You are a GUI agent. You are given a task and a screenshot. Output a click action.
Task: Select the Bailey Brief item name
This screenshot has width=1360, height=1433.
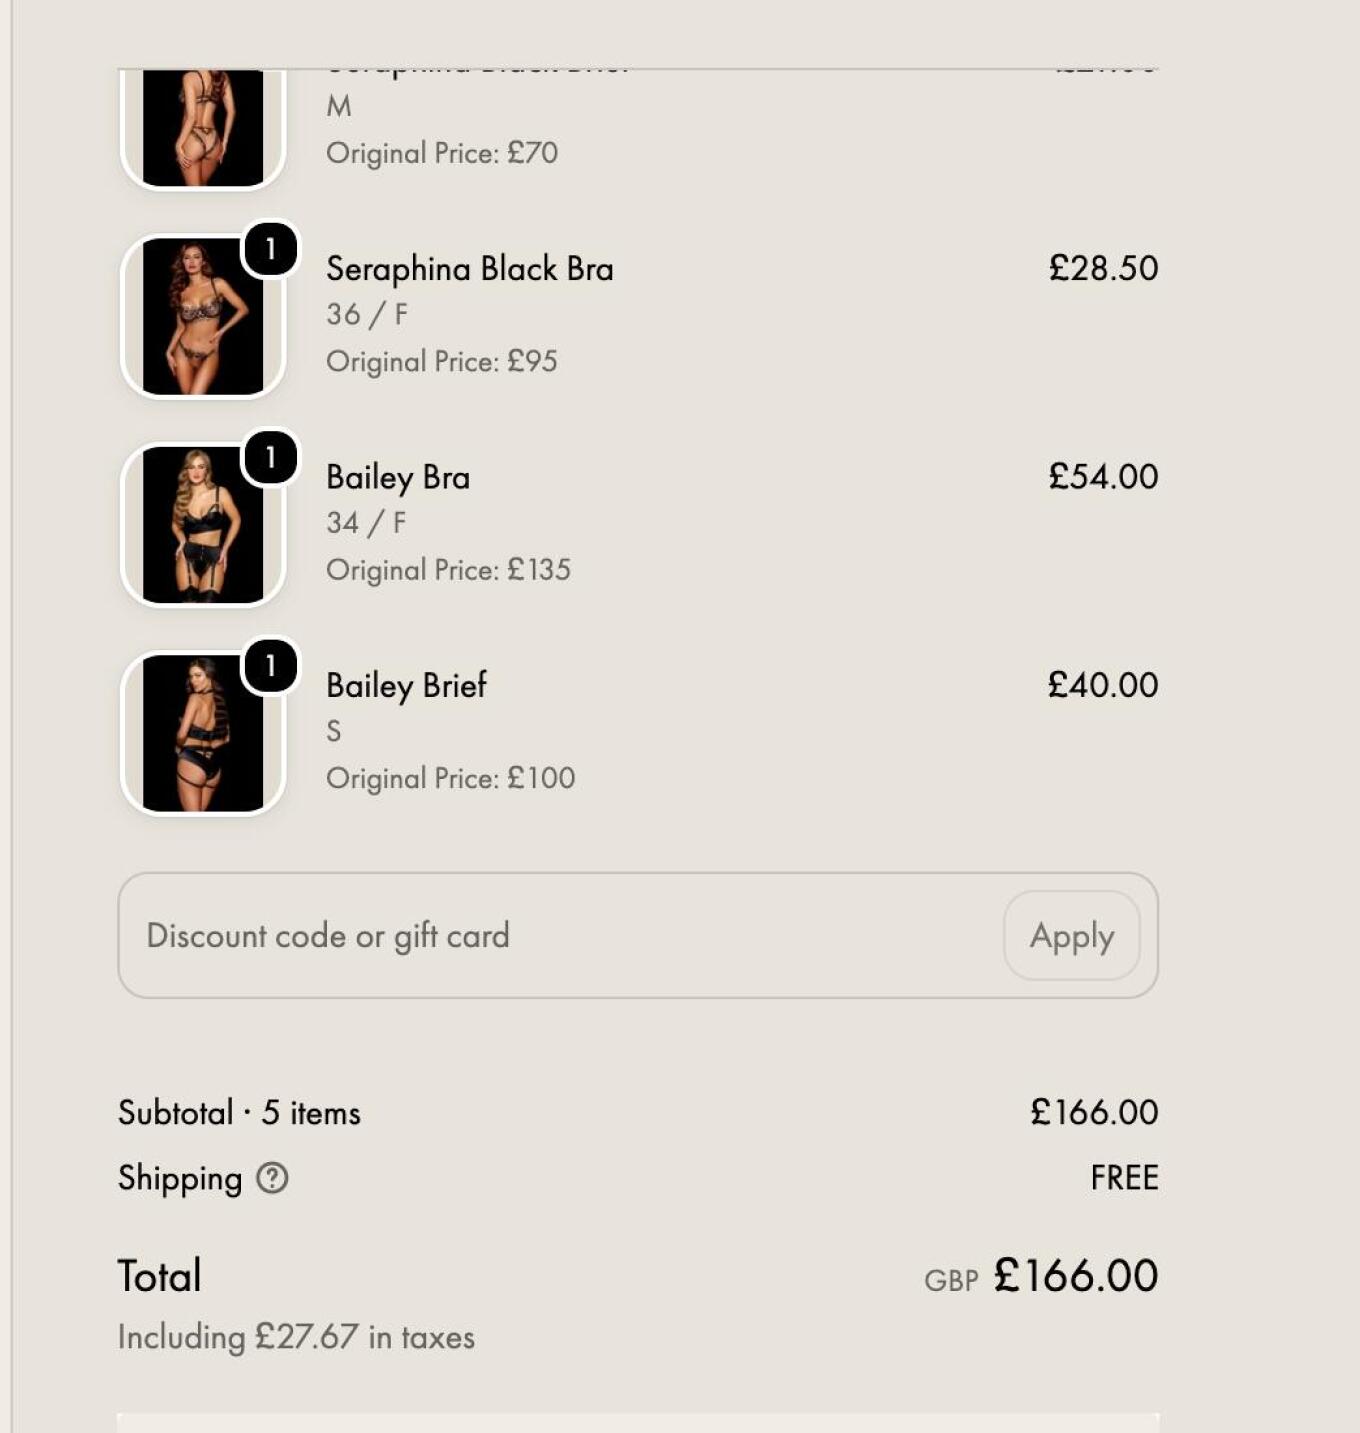406,686
